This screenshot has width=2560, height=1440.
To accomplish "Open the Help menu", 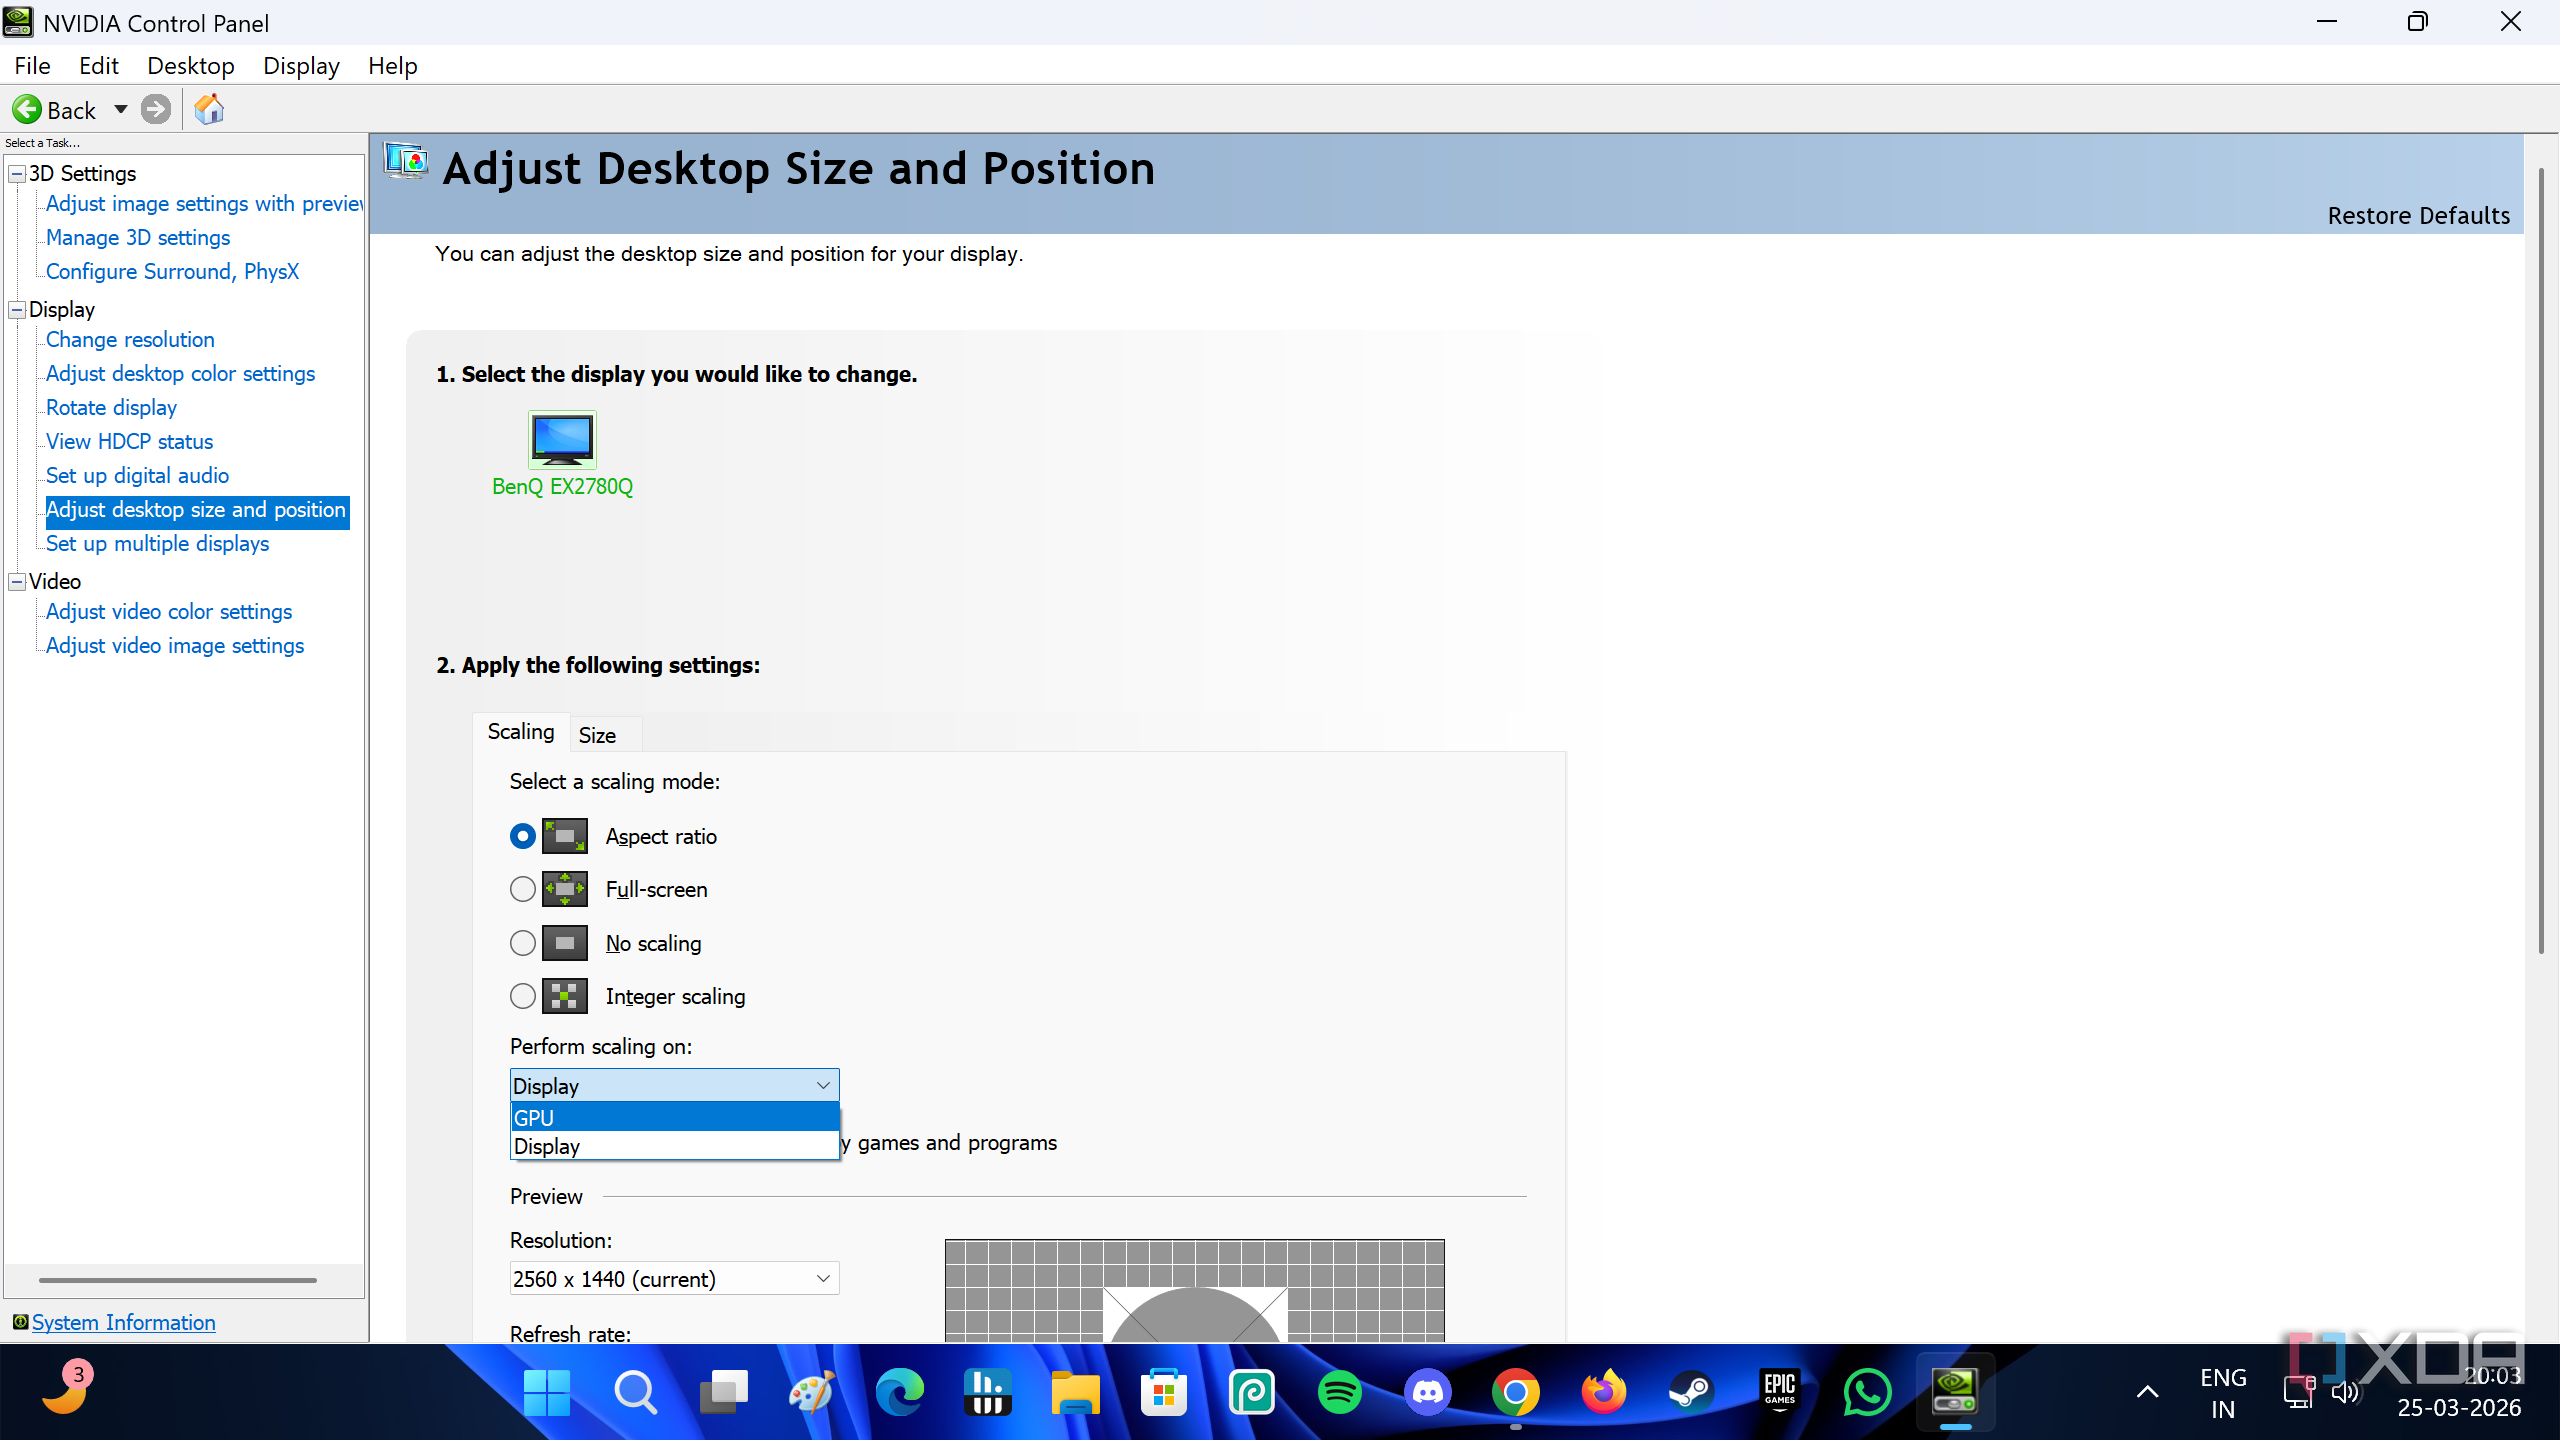I will coord(392,66).
